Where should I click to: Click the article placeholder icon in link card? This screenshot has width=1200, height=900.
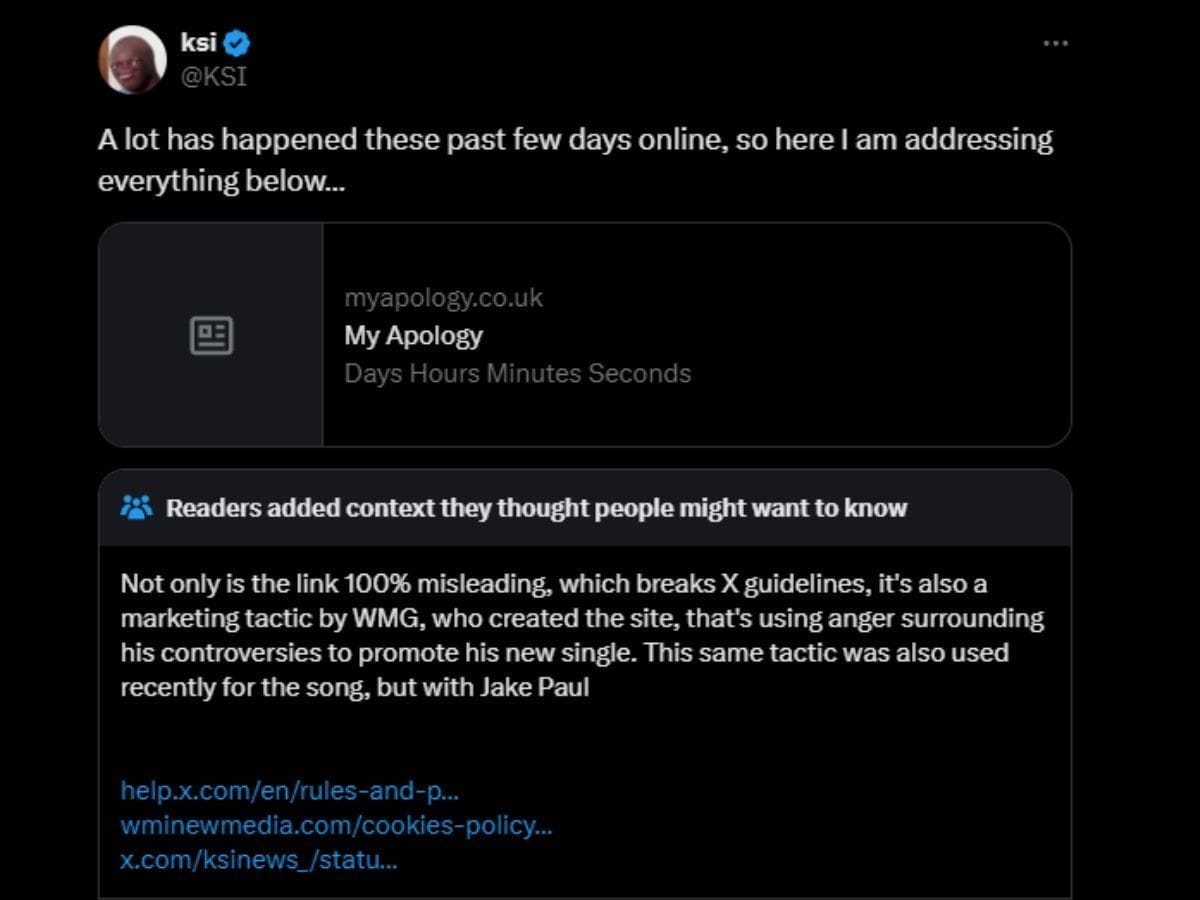pos(211,335)
